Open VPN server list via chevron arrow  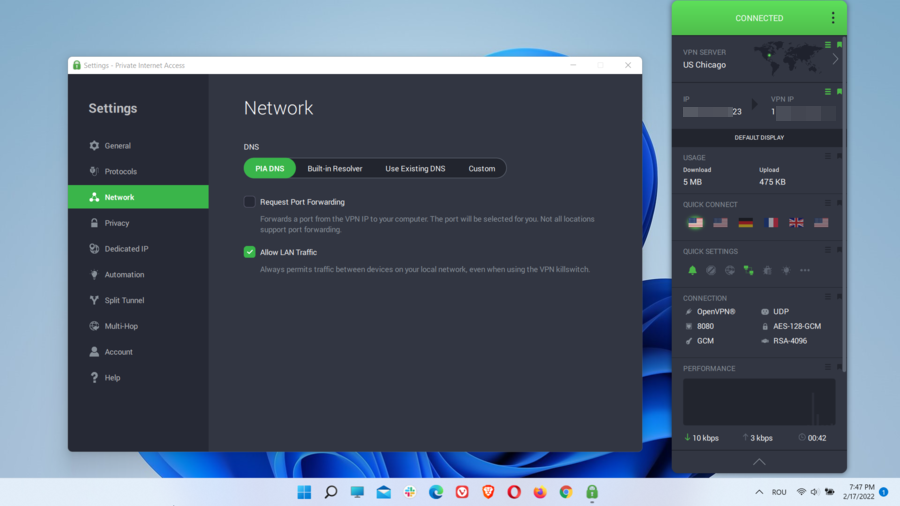[x=835, y=59]
